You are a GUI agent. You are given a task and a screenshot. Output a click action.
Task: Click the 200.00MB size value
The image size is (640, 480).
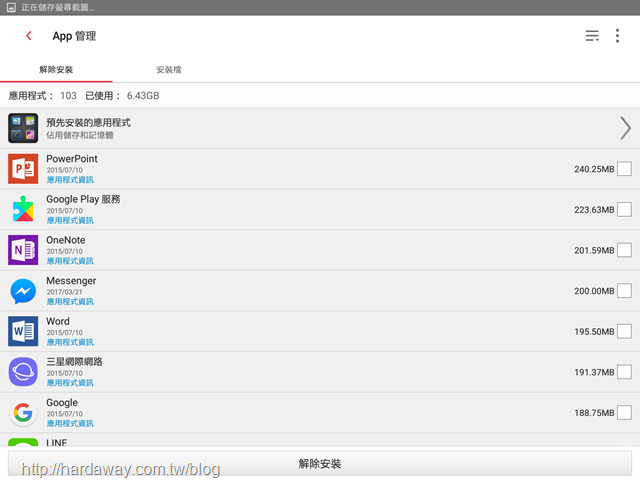point(594,291)
